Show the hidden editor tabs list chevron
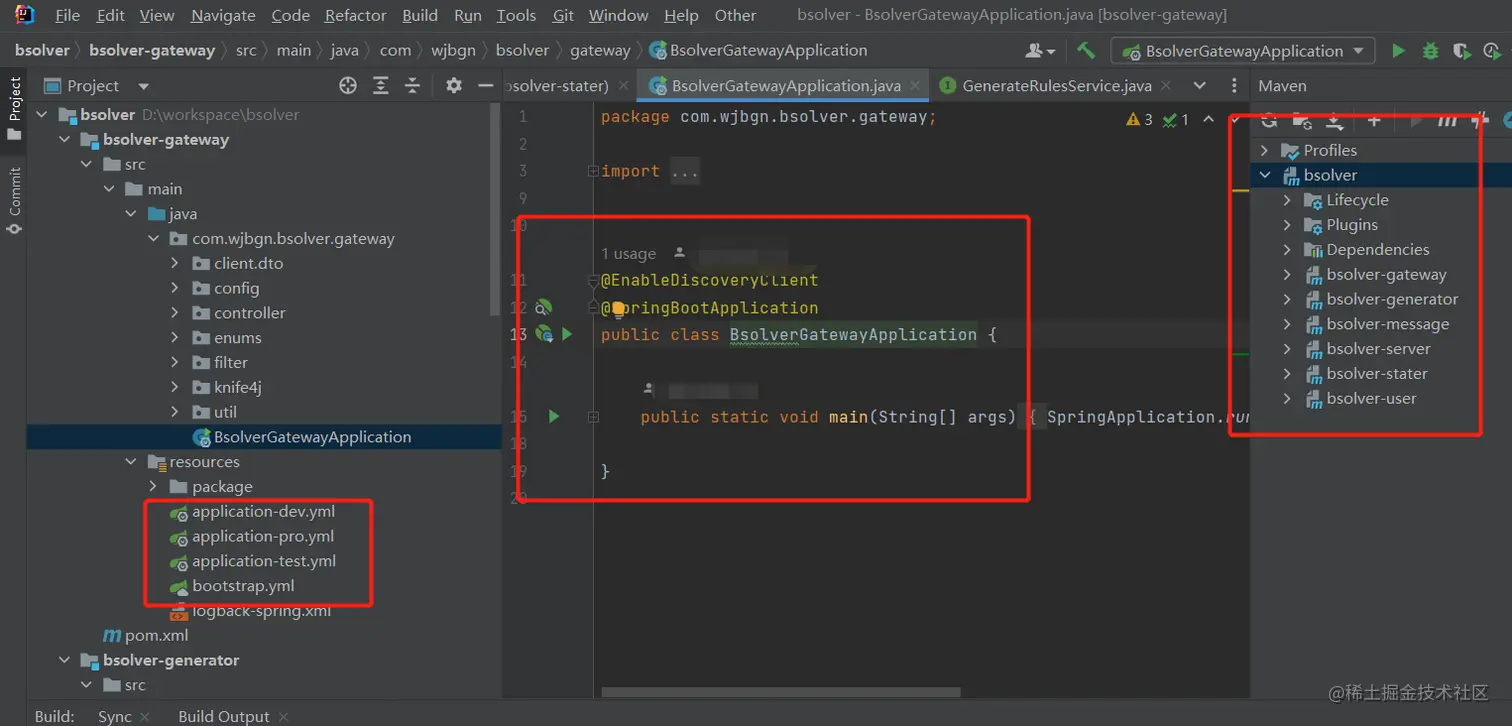This screenshot has width=1512, height=726. (x=1200, y=86)
